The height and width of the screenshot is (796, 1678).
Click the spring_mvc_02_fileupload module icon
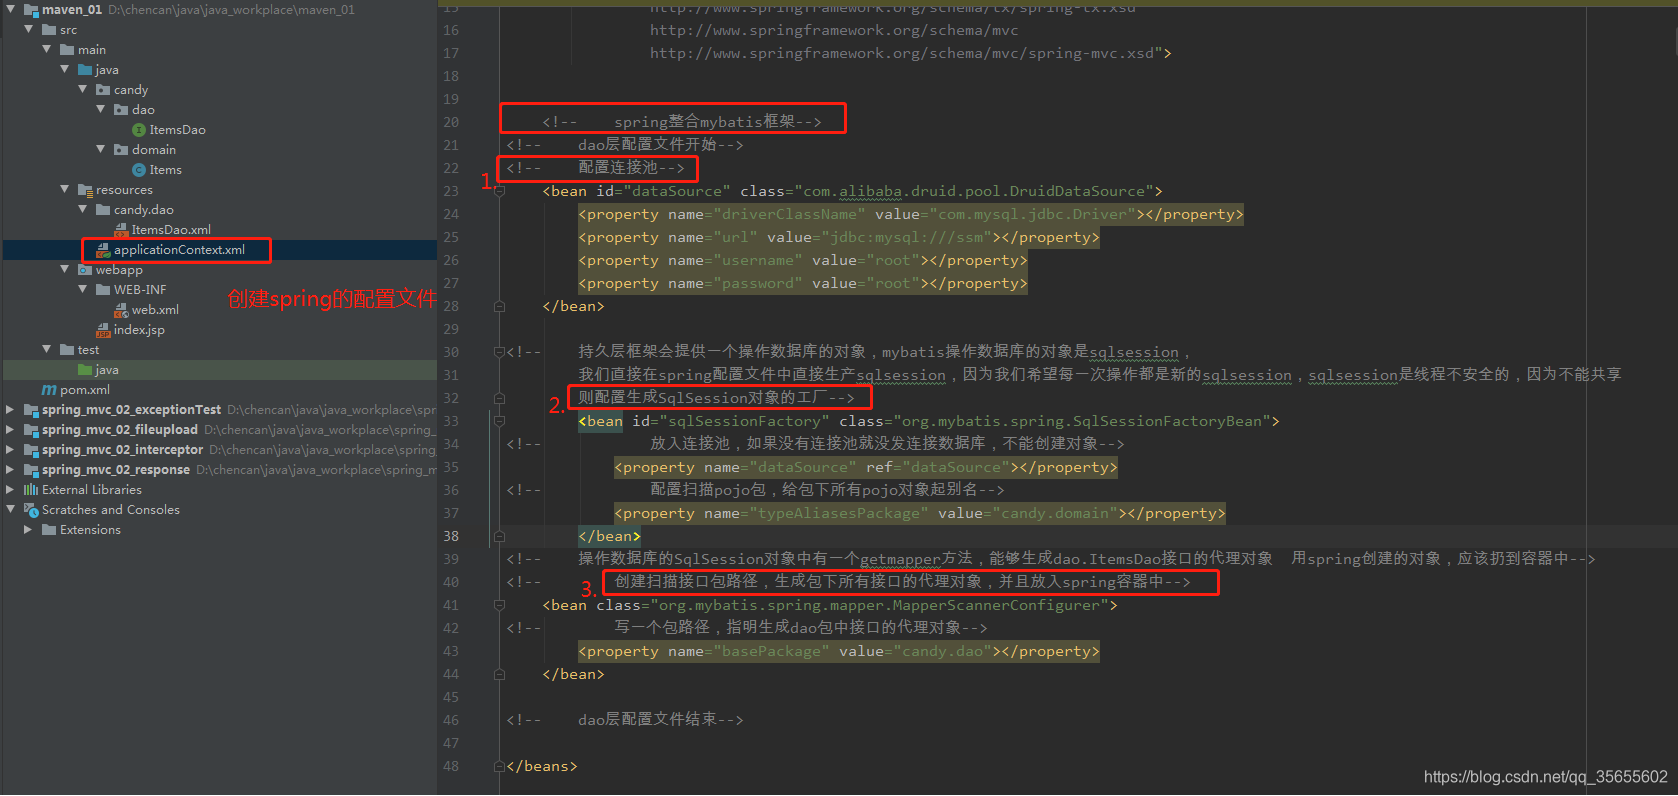click(31, 430)
